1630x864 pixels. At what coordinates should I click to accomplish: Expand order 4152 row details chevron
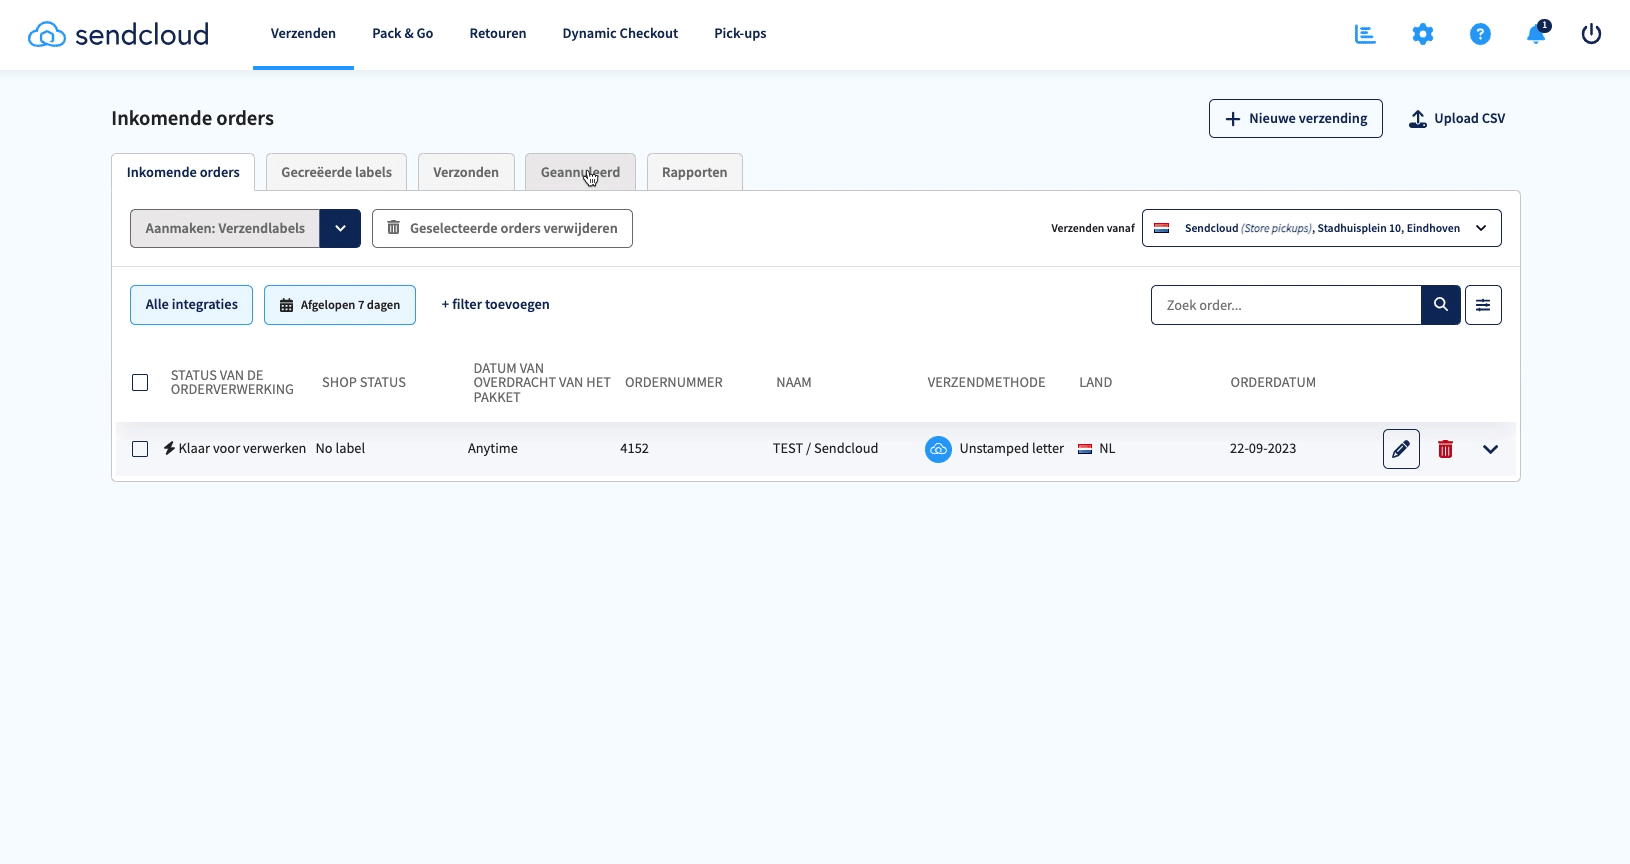[1490, 449]
